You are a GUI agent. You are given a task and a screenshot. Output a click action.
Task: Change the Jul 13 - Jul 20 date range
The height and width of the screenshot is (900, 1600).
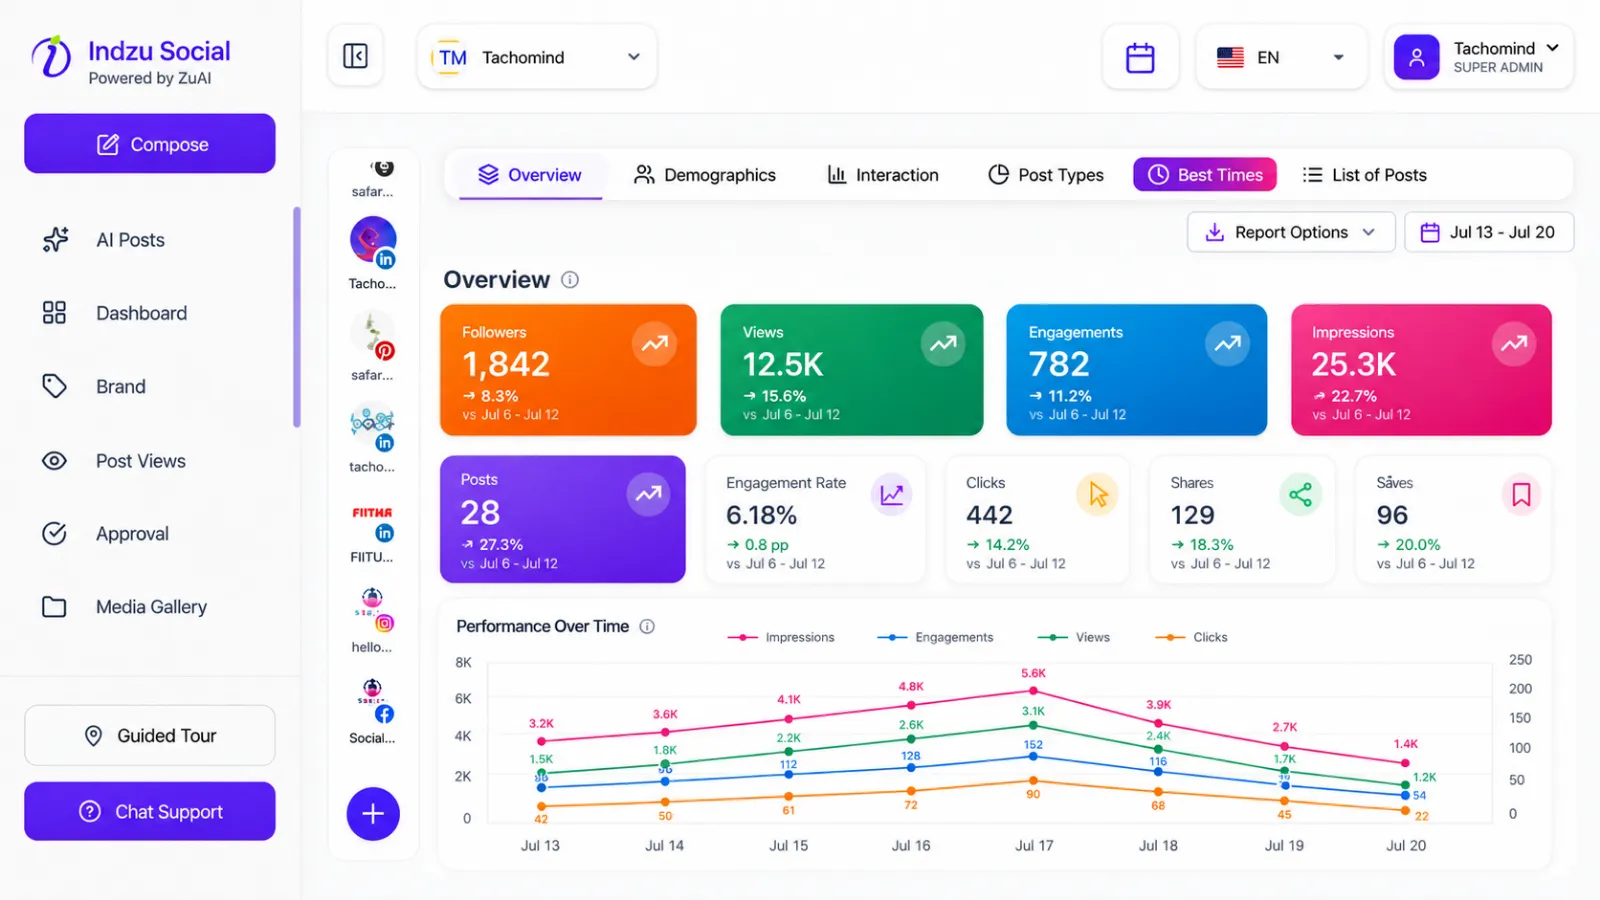coord(1489,232)
